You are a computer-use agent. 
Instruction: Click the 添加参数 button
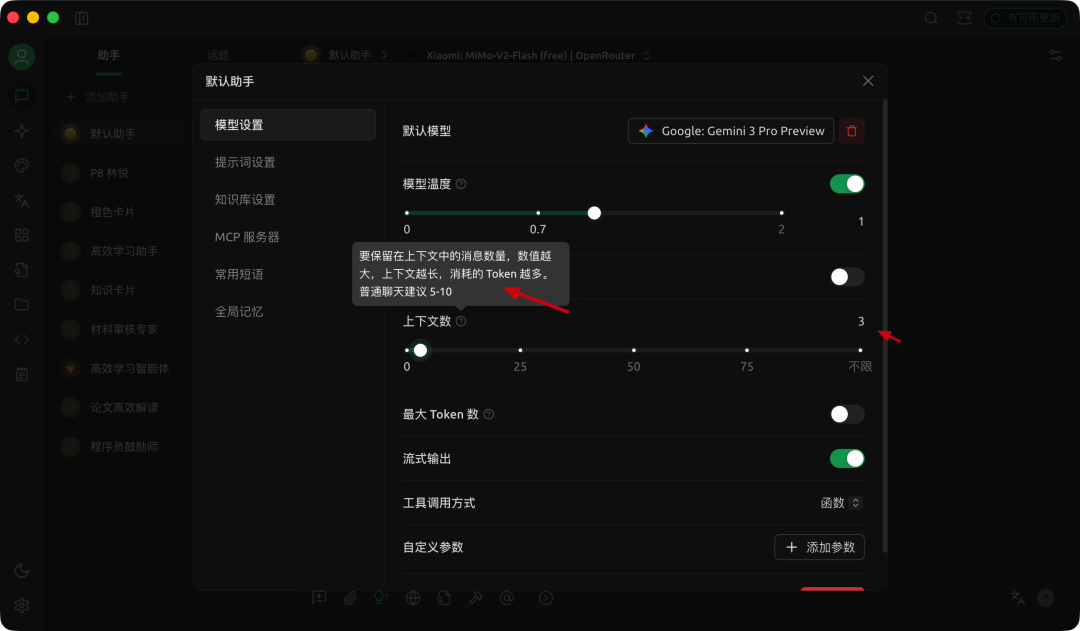click(x=819, y=547)
